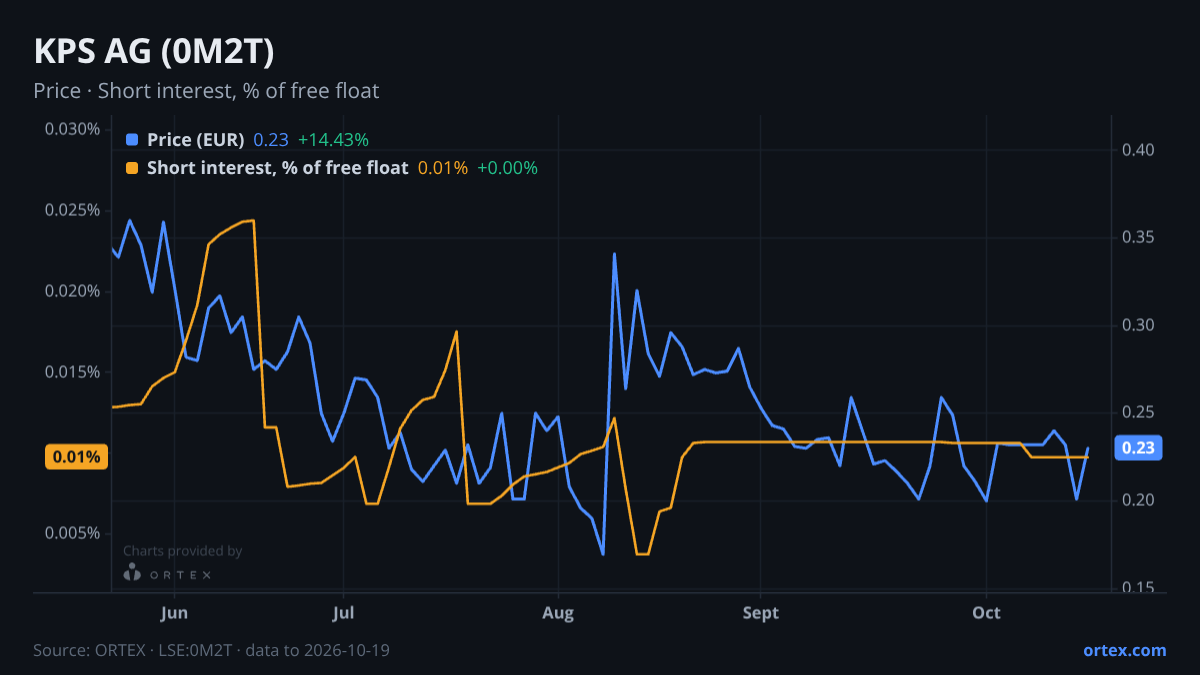The image size is (1200, 675).
Task: Click the 0.030% left axis label
Action: pyautogui.click(x=72, y=129)
